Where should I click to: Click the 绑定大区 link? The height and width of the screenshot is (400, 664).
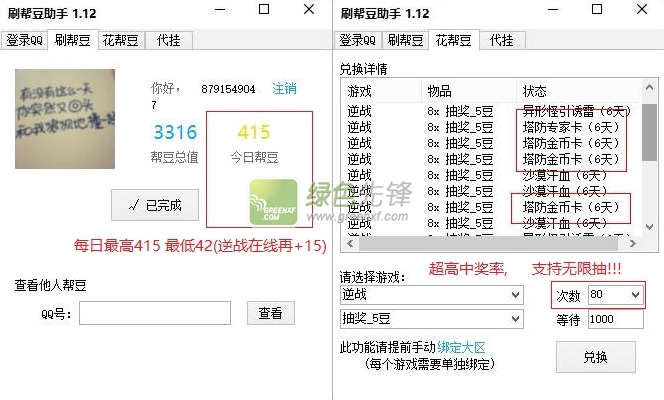click(x=466, y=348)
